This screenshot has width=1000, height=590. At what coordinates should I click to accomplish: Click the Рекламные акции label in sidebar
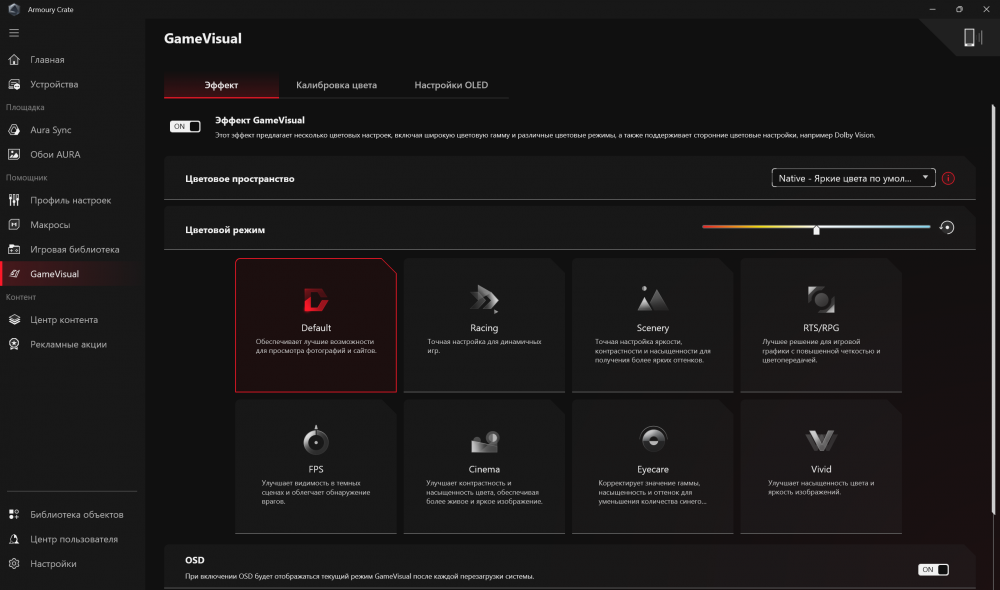point(68,344)
